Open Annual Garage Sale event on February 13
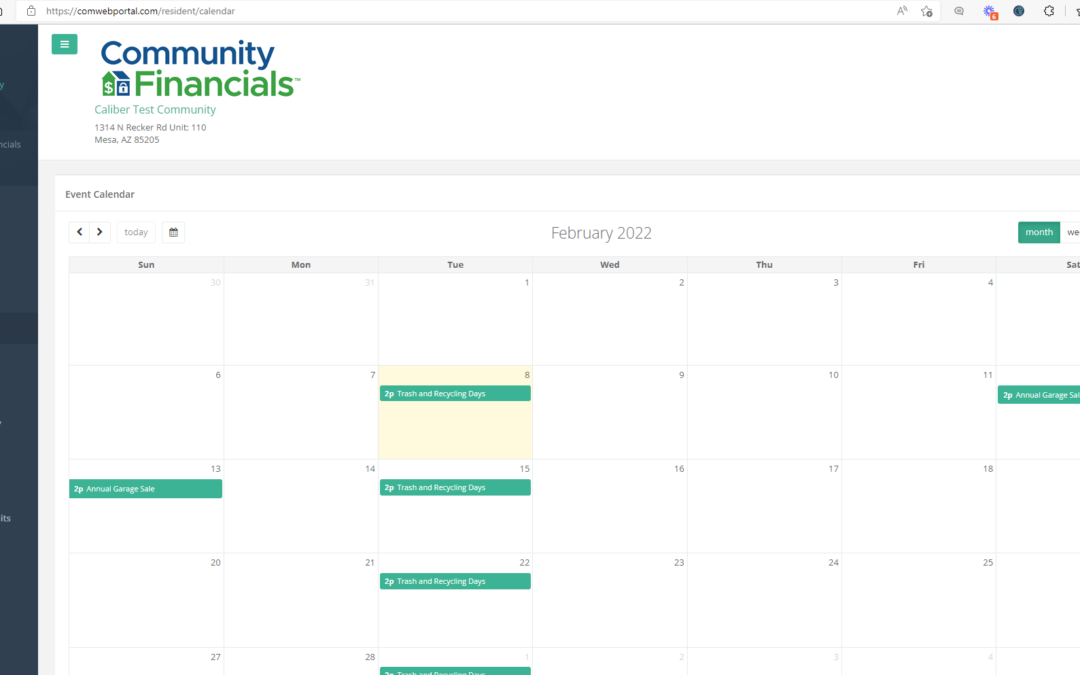Image resolution: width=1080 pixels, height=675 pixels. pos(146,489)
